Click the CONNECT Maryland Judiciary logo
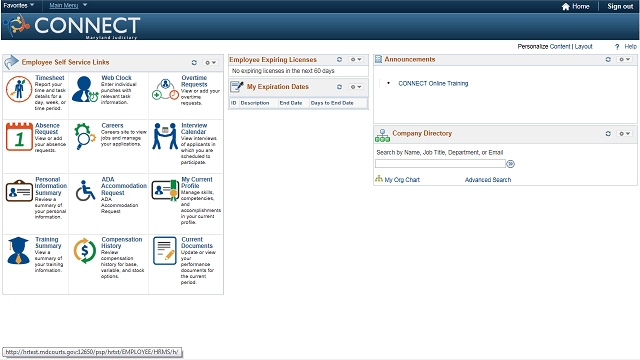Viewport: 640px width, 360px height. click(73, 26)
